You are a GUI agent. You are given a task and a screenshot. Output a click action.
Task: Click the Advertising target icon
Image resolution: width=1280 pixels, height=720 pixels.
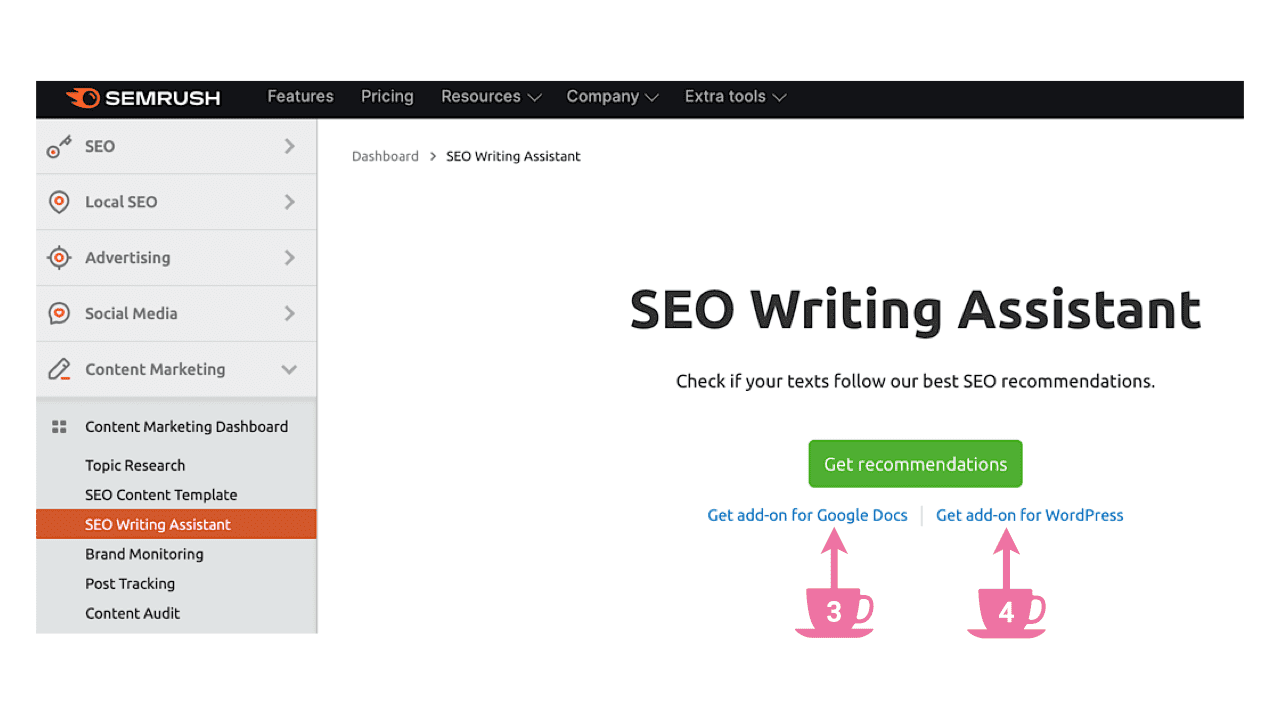click(59, 257)
